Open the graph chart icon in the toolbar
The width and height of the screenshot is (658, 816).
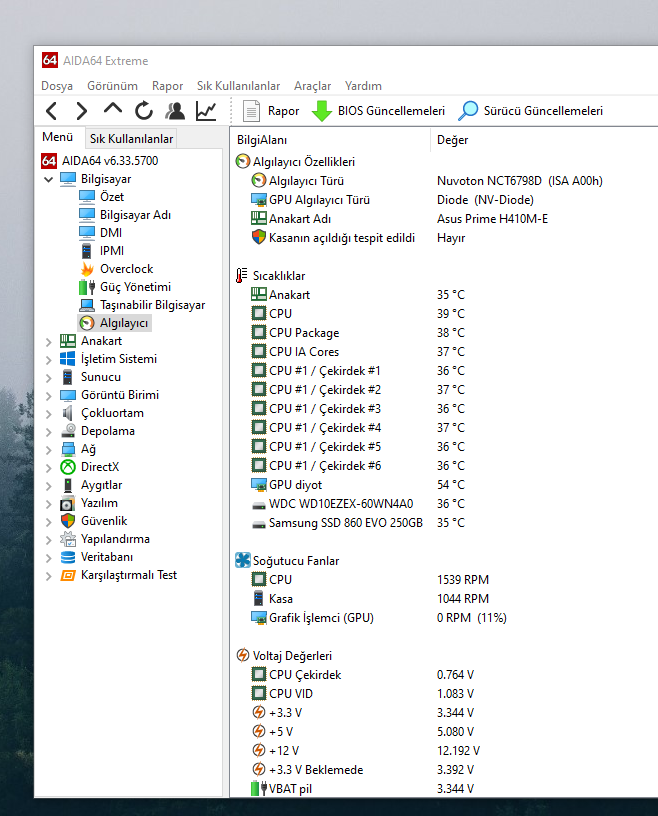[x=206, y=111]
